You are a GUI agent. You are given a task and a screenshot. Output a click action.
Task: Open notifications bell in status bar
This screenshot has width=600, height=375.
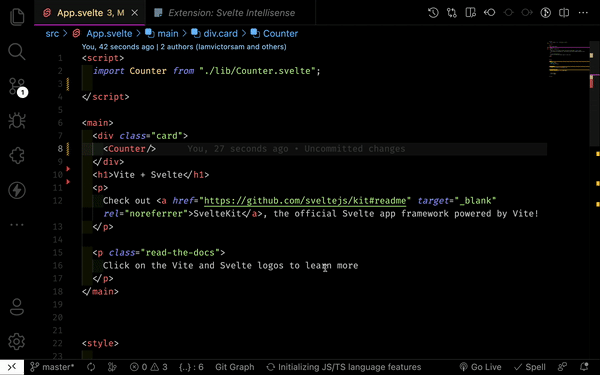(584, 367)
